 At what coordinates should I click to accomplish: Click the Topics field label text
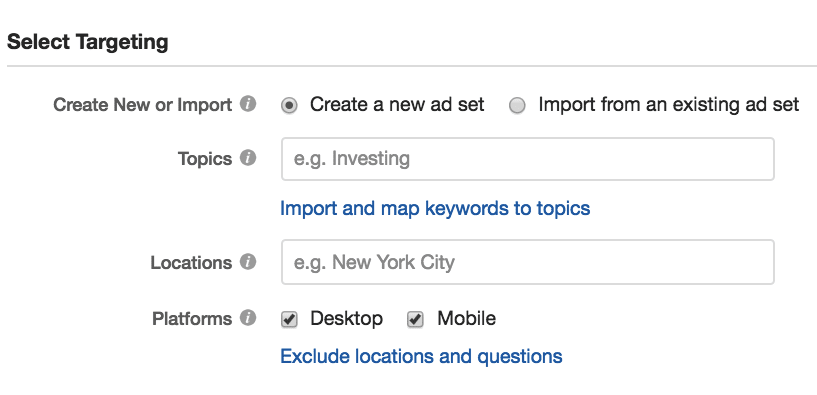pyautogui.click(x=205, y=158)
